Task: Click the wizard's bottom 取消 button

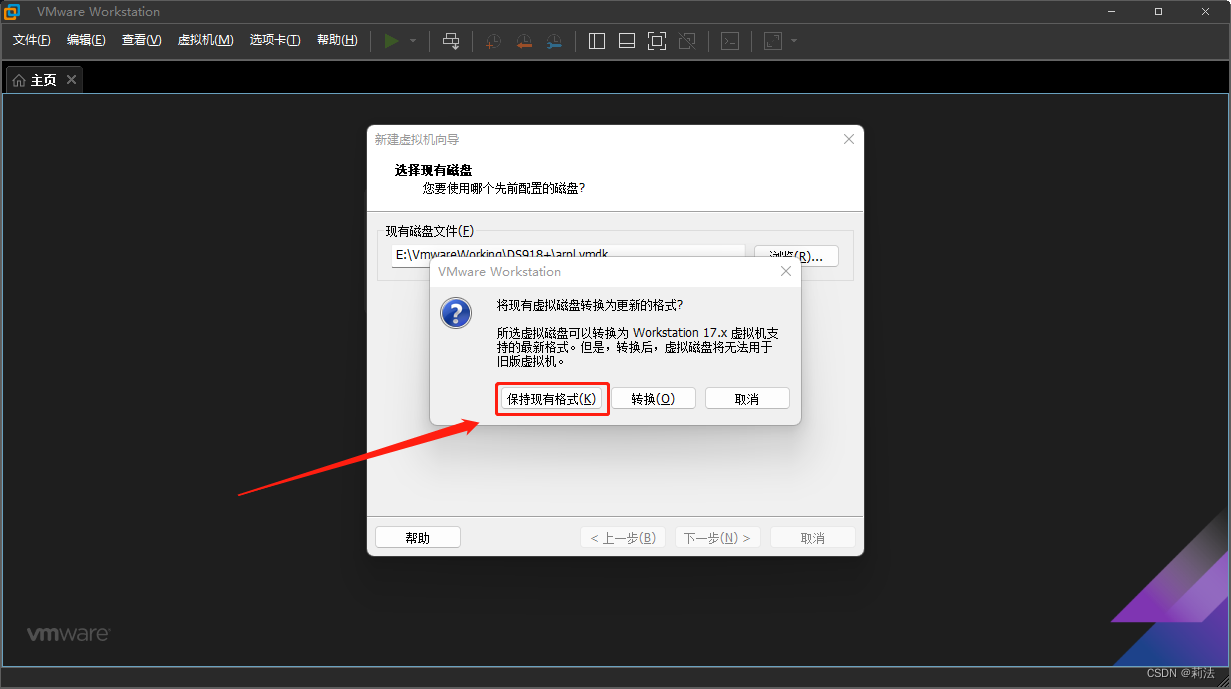Action: click(x=813, y=538)
